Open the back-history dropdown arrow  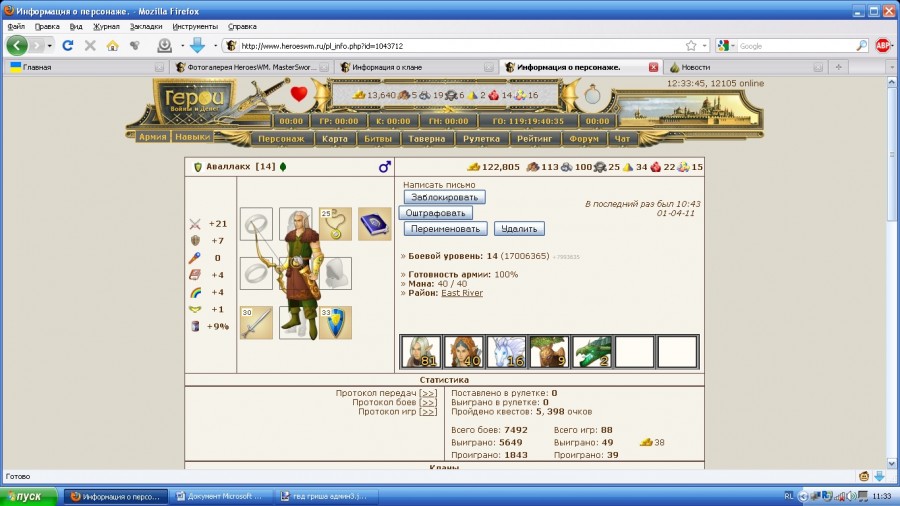tap(49, 46)
